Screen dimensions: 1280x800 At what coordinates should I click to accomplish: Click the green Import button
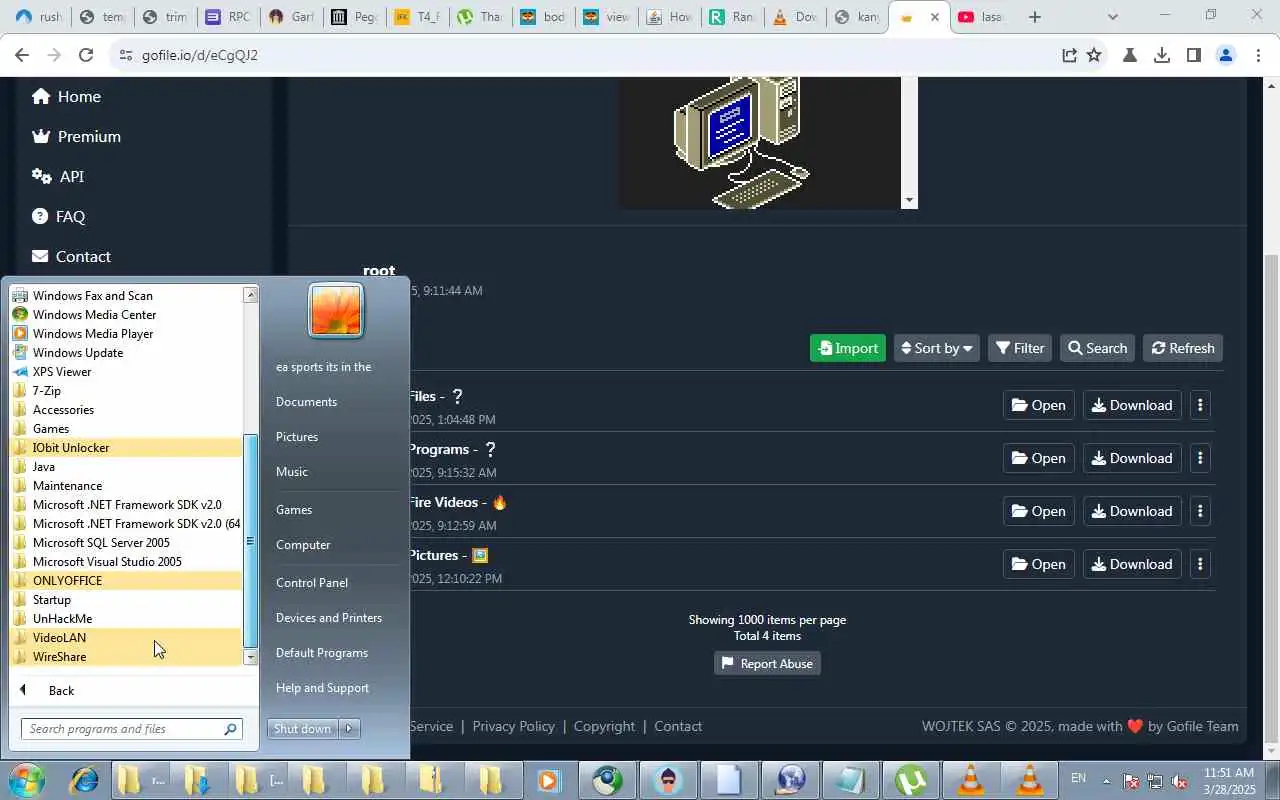pos(848,348)
